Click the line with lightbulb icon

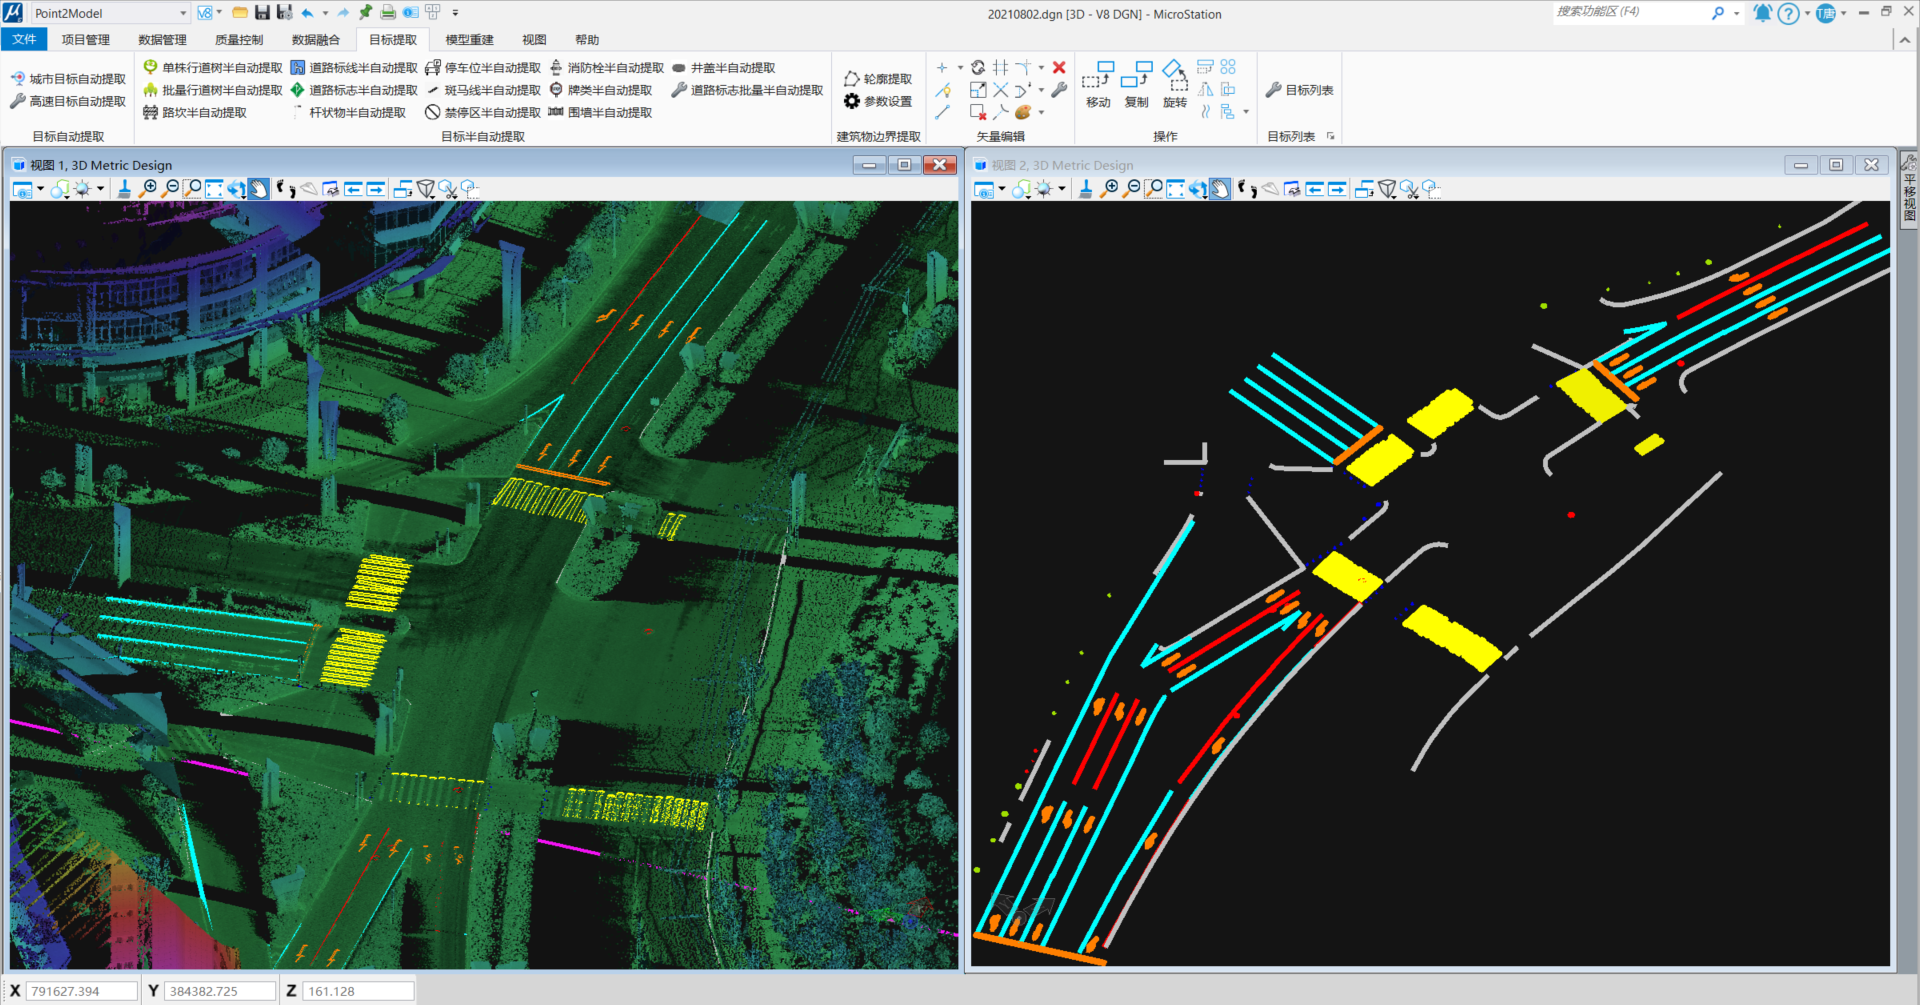point(942,90)
